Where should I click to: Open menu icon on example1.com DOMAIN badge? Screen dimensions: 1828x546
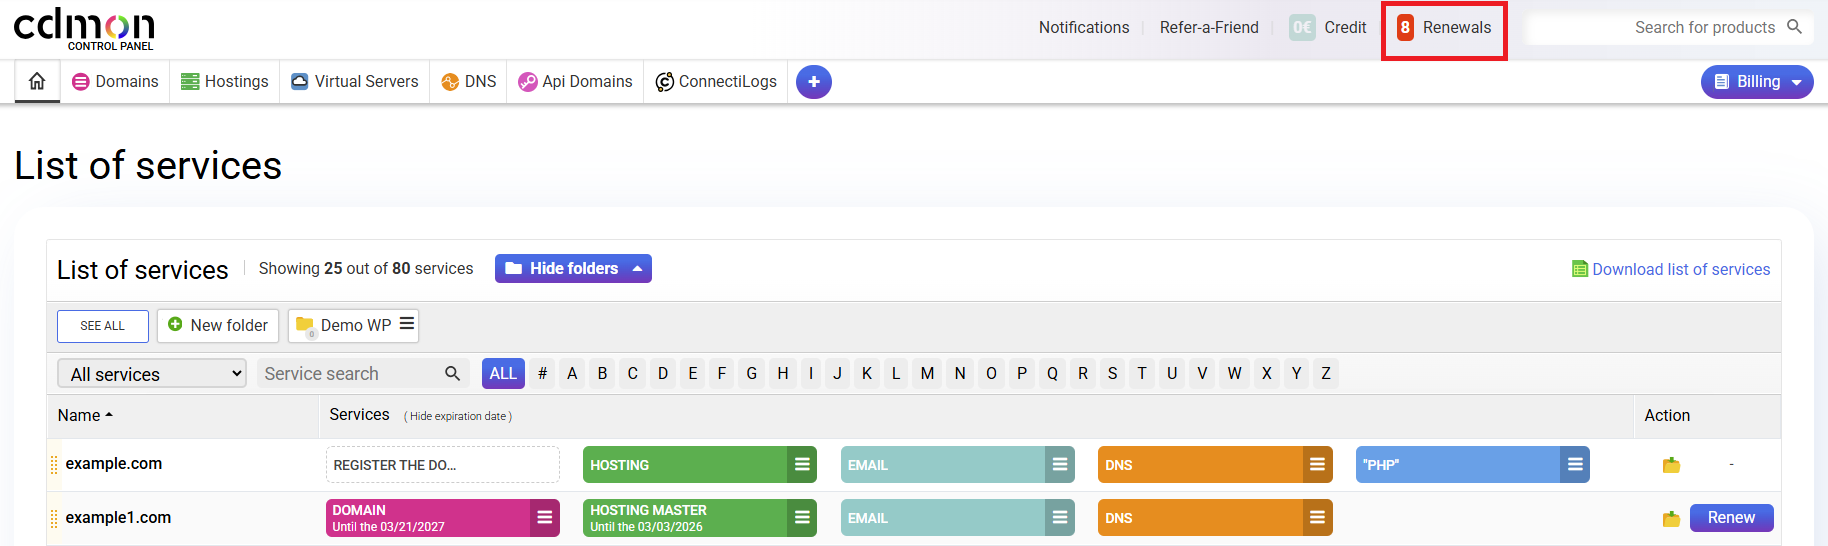coord(545,518)
